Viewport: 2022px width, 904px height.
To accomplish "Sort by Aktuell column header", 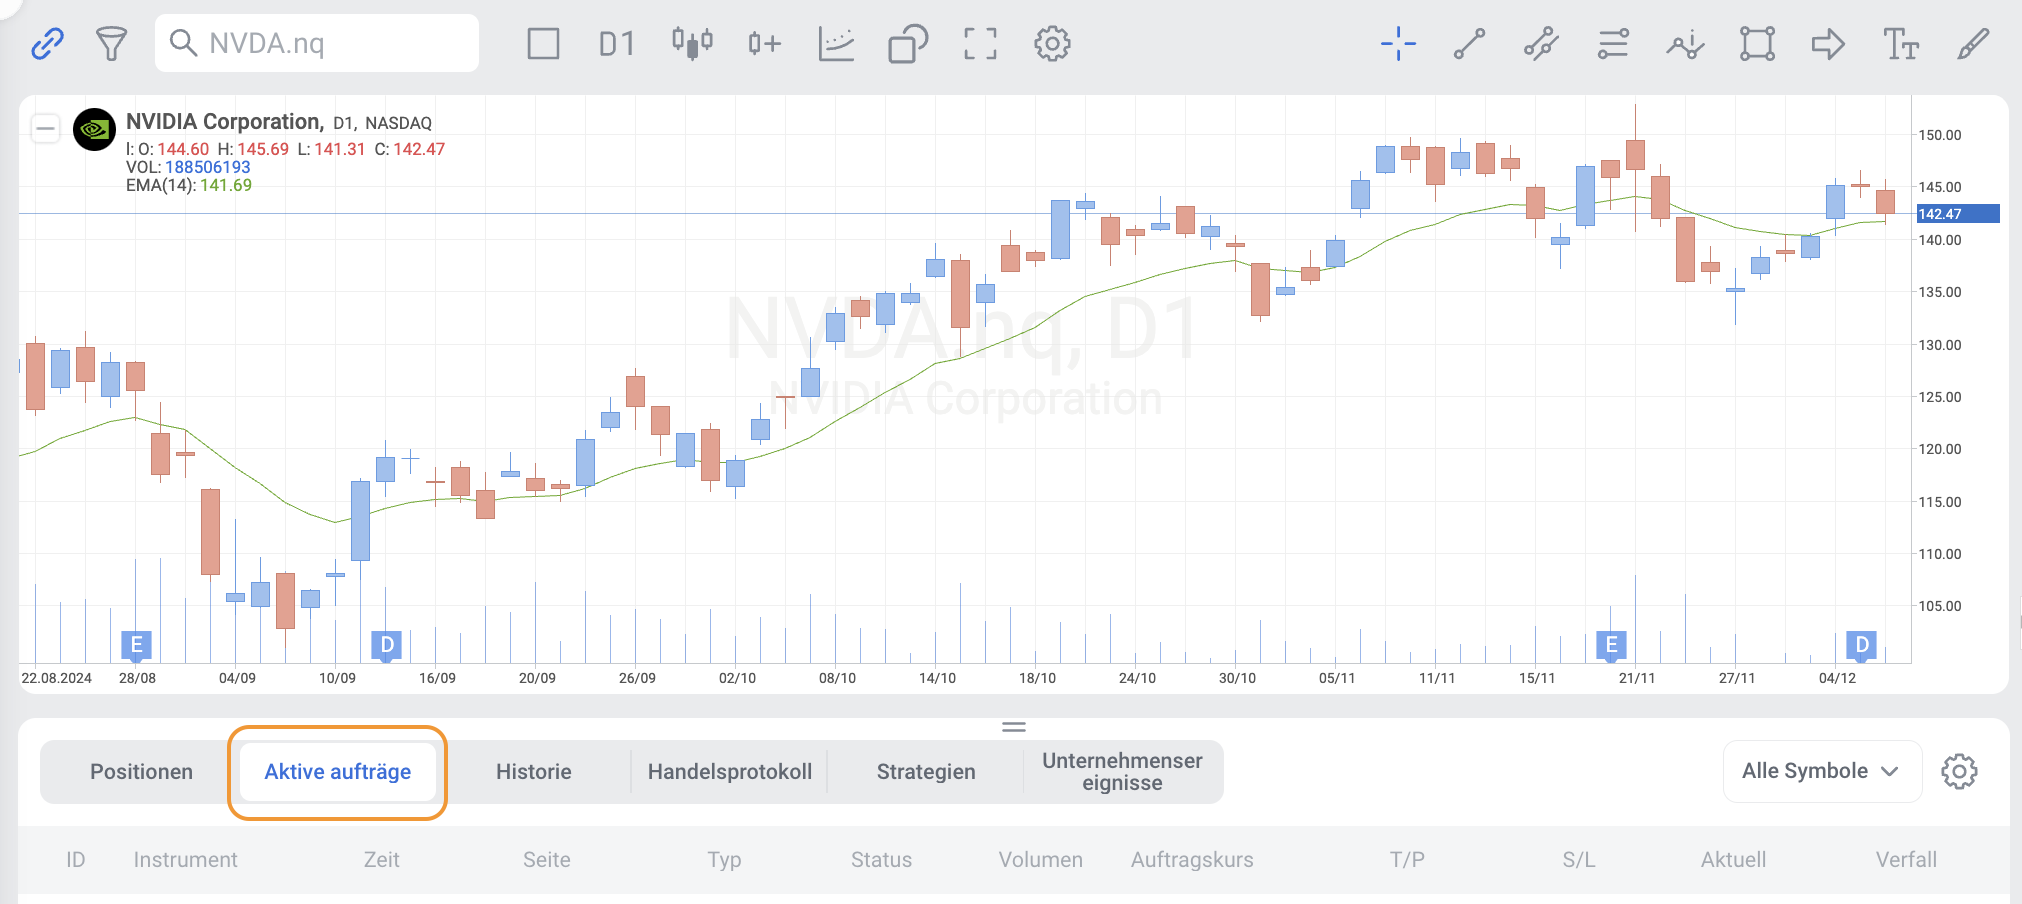I will click(x=1734, y=860).
